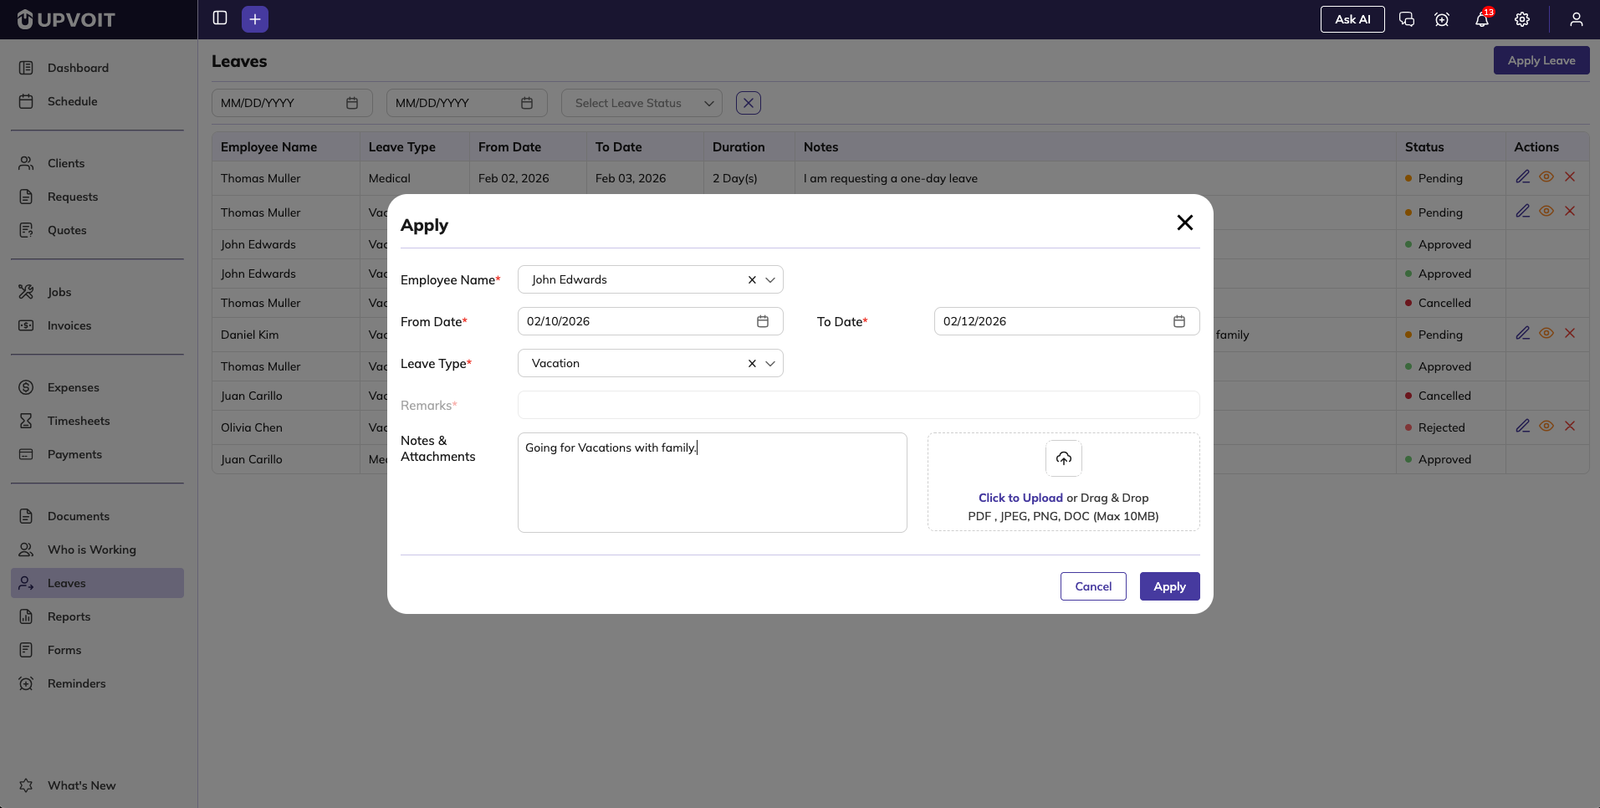This screenshot has width=1600, height=808.
Task: Delete Olivia Chen's rejected leave
Action: pyautogui.click(x=1570, y=426)
